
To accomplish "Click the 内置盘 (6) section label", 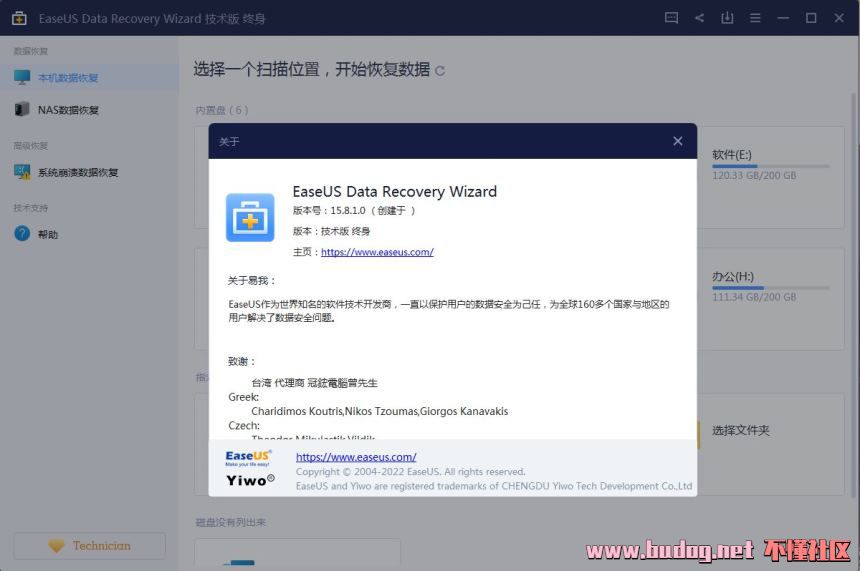I will click(x=222, y=110).
